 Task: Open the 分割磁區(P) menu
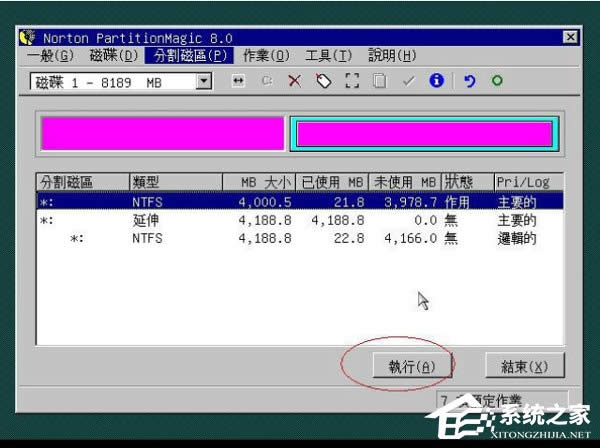[x=189, y=56]
